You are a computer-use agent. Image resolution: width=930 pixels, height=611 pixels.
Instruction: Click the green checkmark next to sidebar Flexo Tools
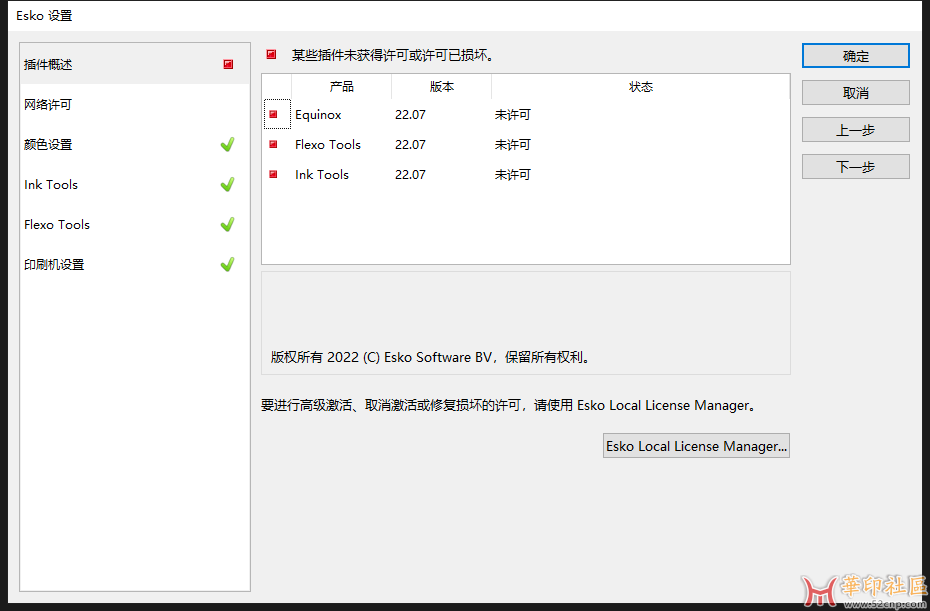pos(227,224)
